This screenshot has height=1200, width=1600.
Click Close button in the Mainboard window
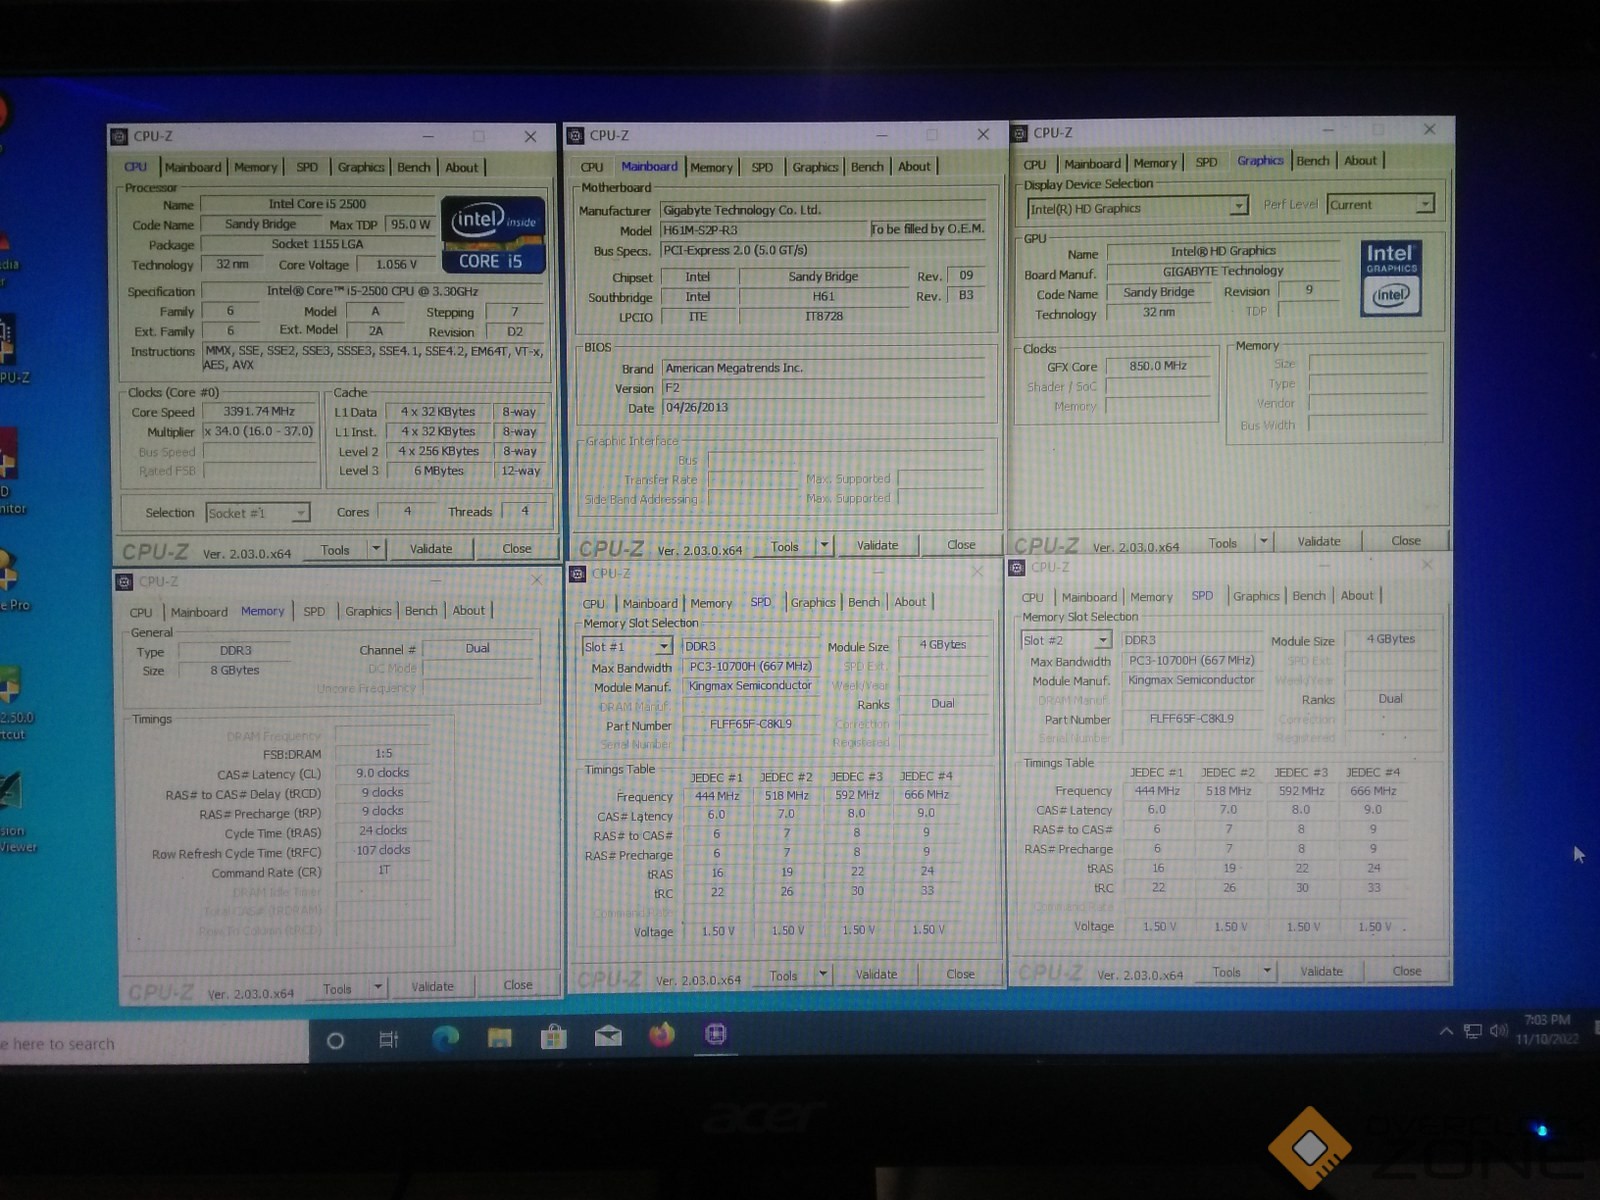(x=961, y=545)
